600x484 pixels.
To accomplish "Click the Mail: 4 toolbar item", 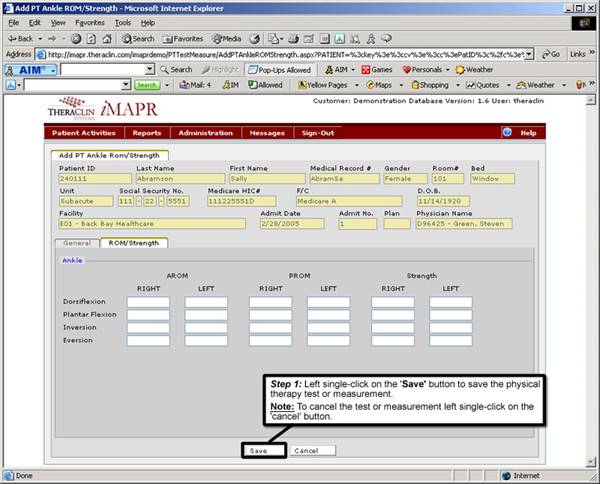I will (195, 85).
